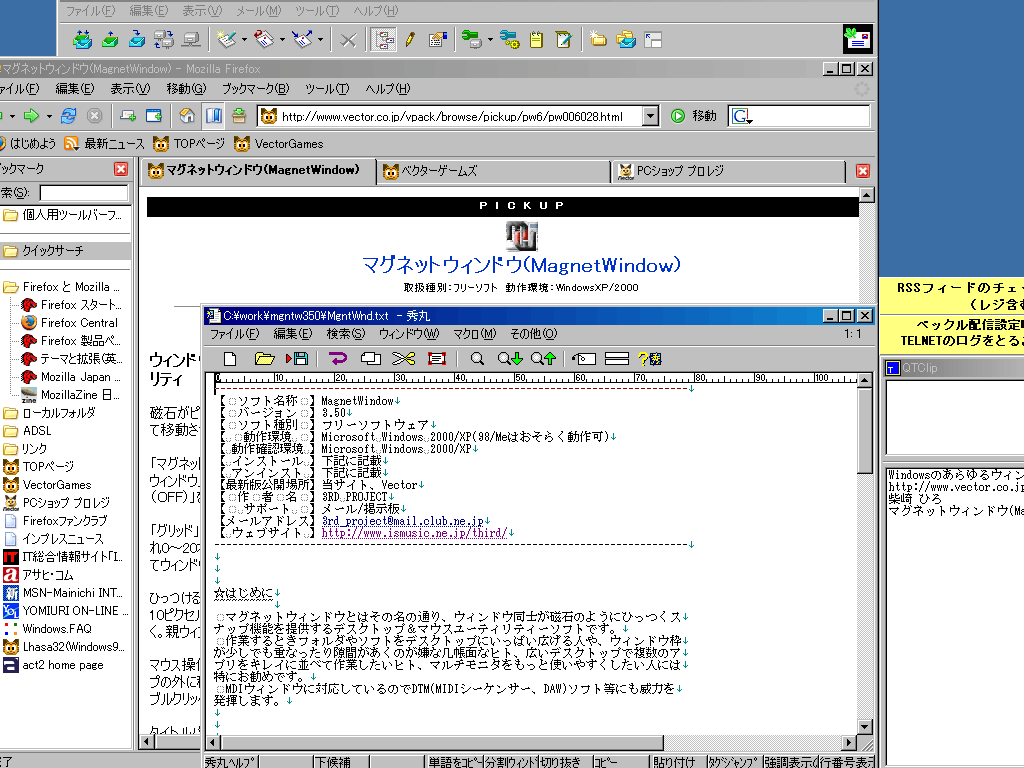Go to Firefox home page
This screenshot has width=1024, height=768.
pos(187,116)
